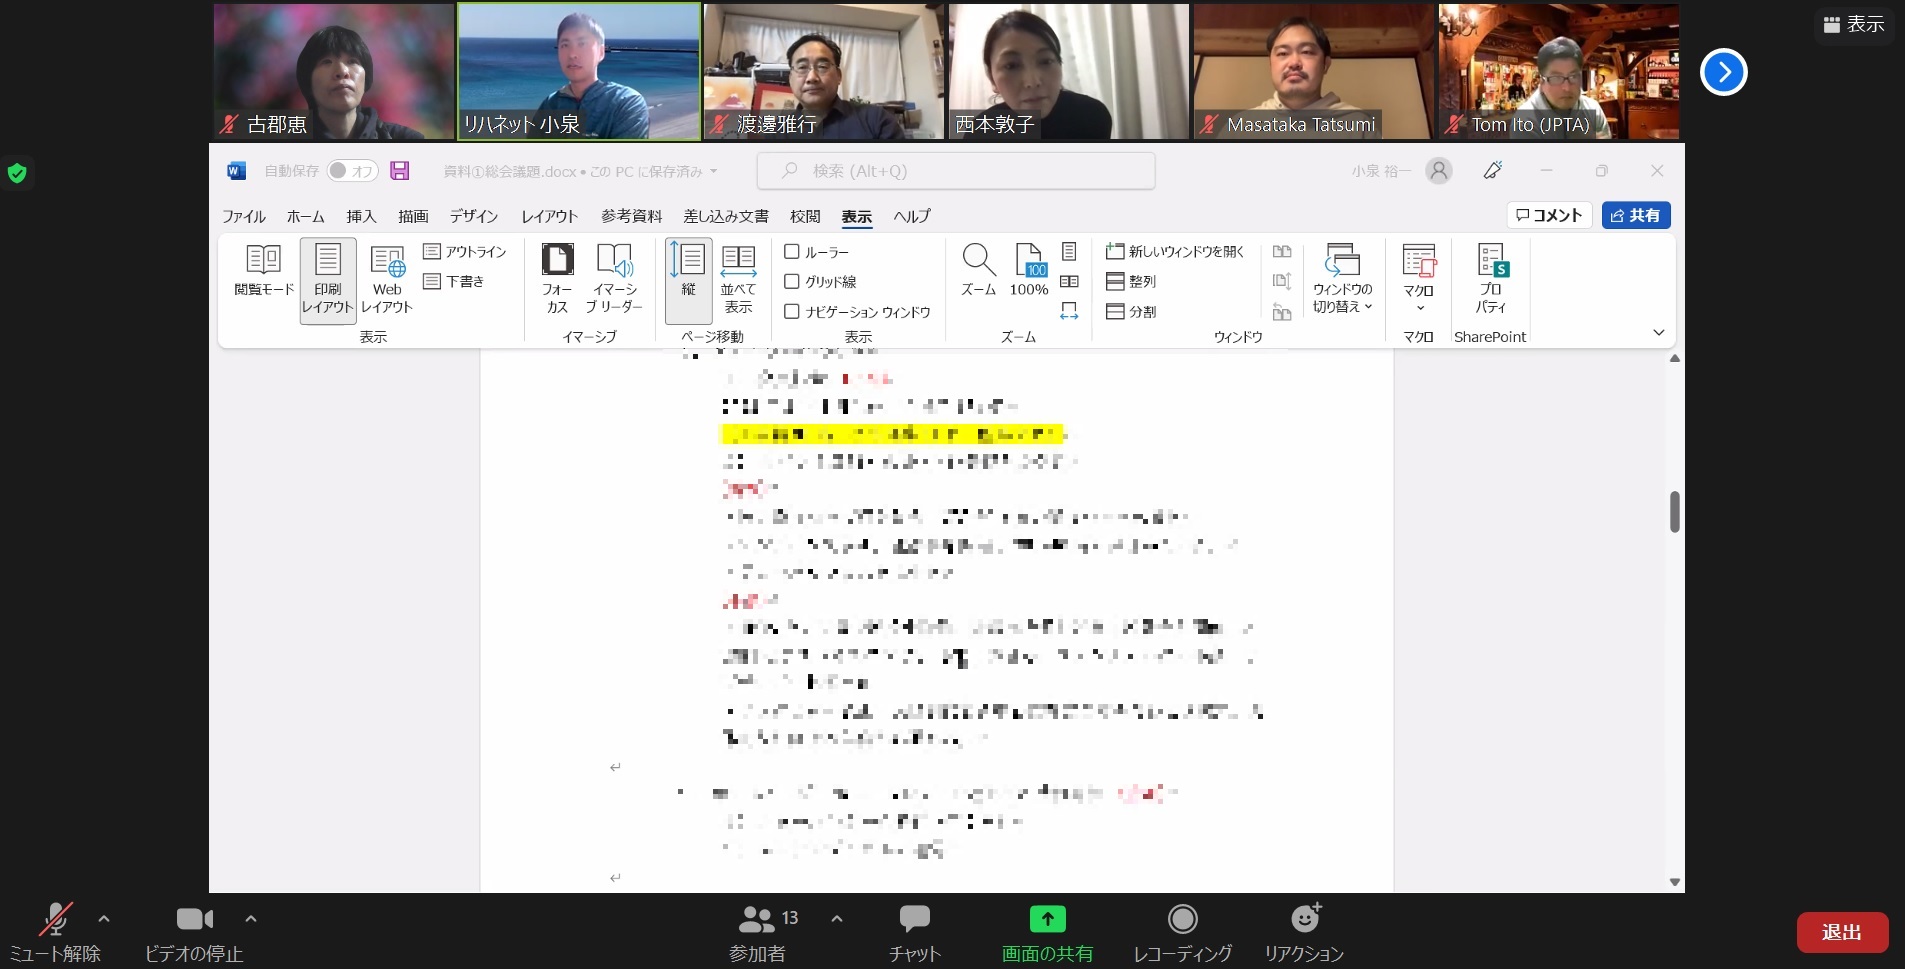Collapse the ribbon with chevron
This screenshot has width=1905, height=969.
(x=1659, y=332)
